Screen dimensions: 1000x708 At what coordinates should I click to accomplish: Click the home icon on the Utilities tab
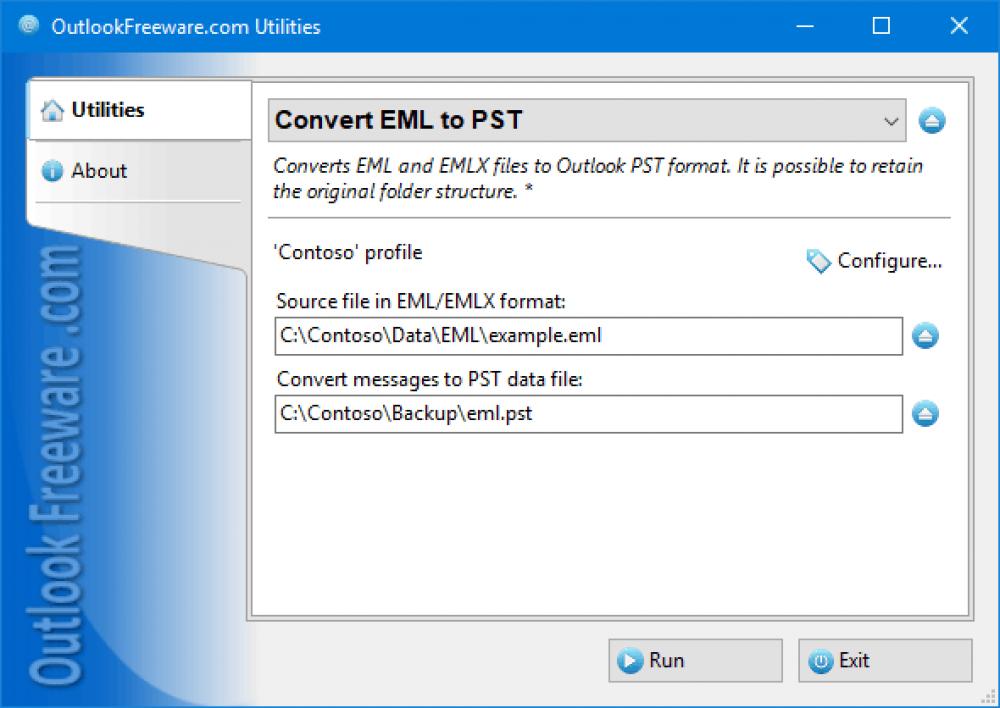click(x=52, y=110)
